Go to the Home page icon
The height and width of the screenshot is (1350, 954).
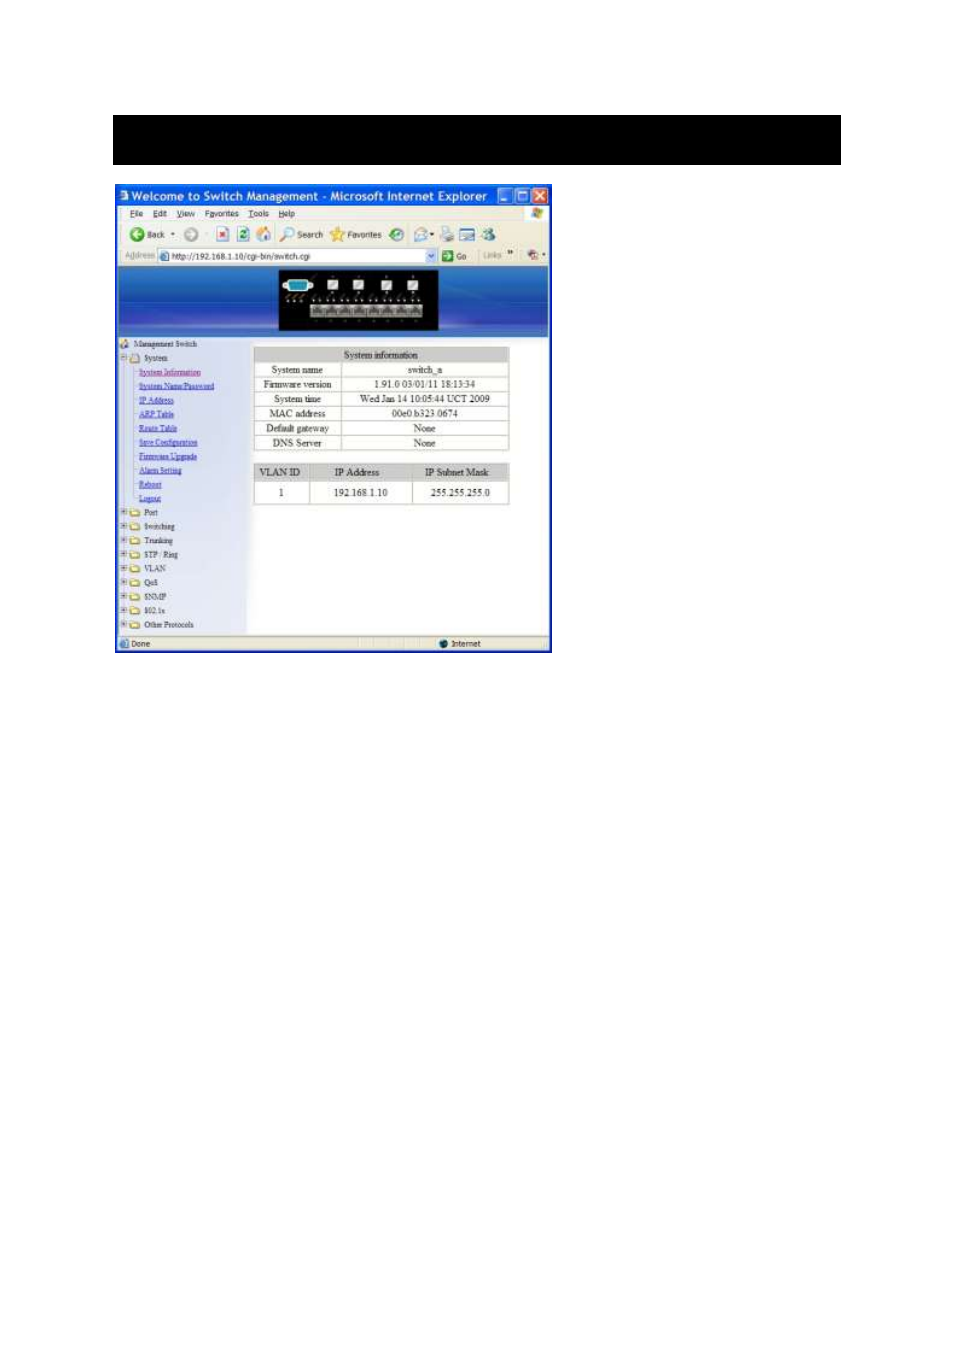[263, 235]
